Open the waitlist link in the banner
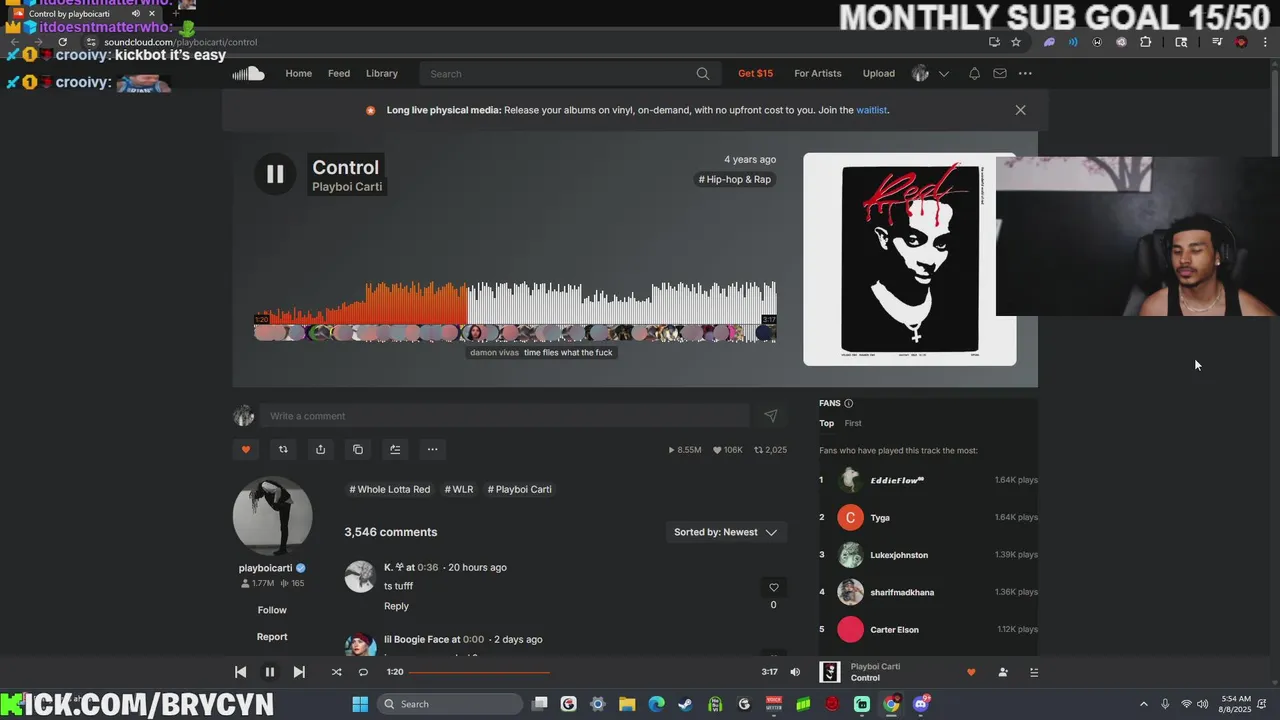 871,110
